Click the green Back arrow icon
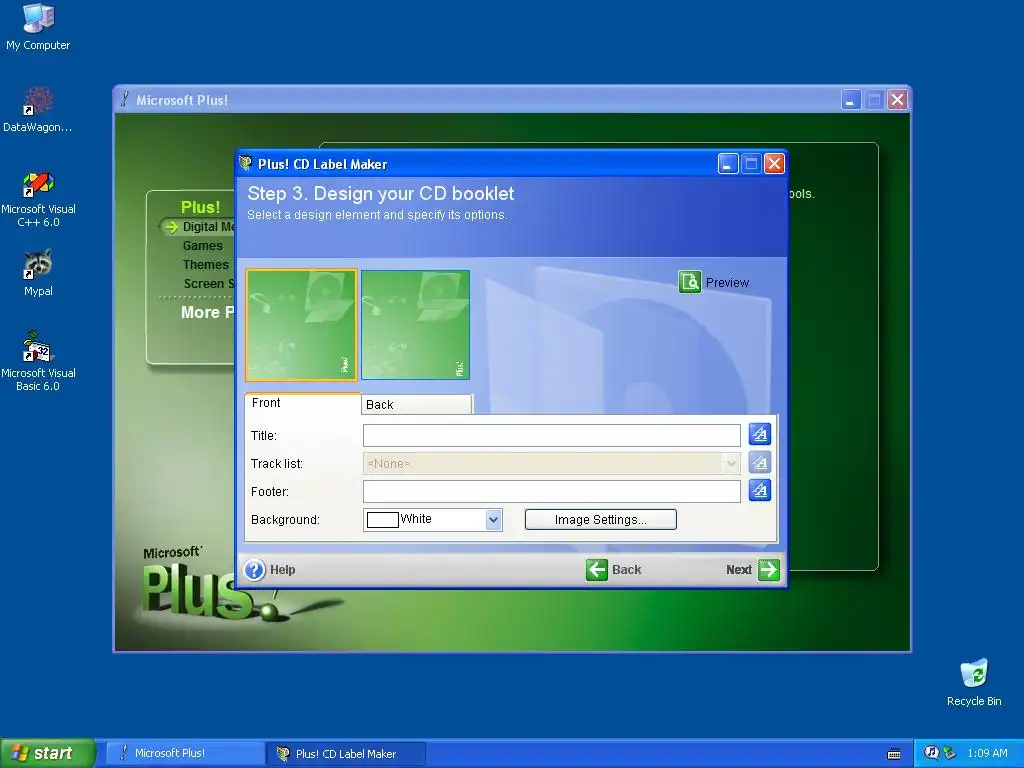The width and height of the screenshot is (1024, 768). [x=596, y=569]
